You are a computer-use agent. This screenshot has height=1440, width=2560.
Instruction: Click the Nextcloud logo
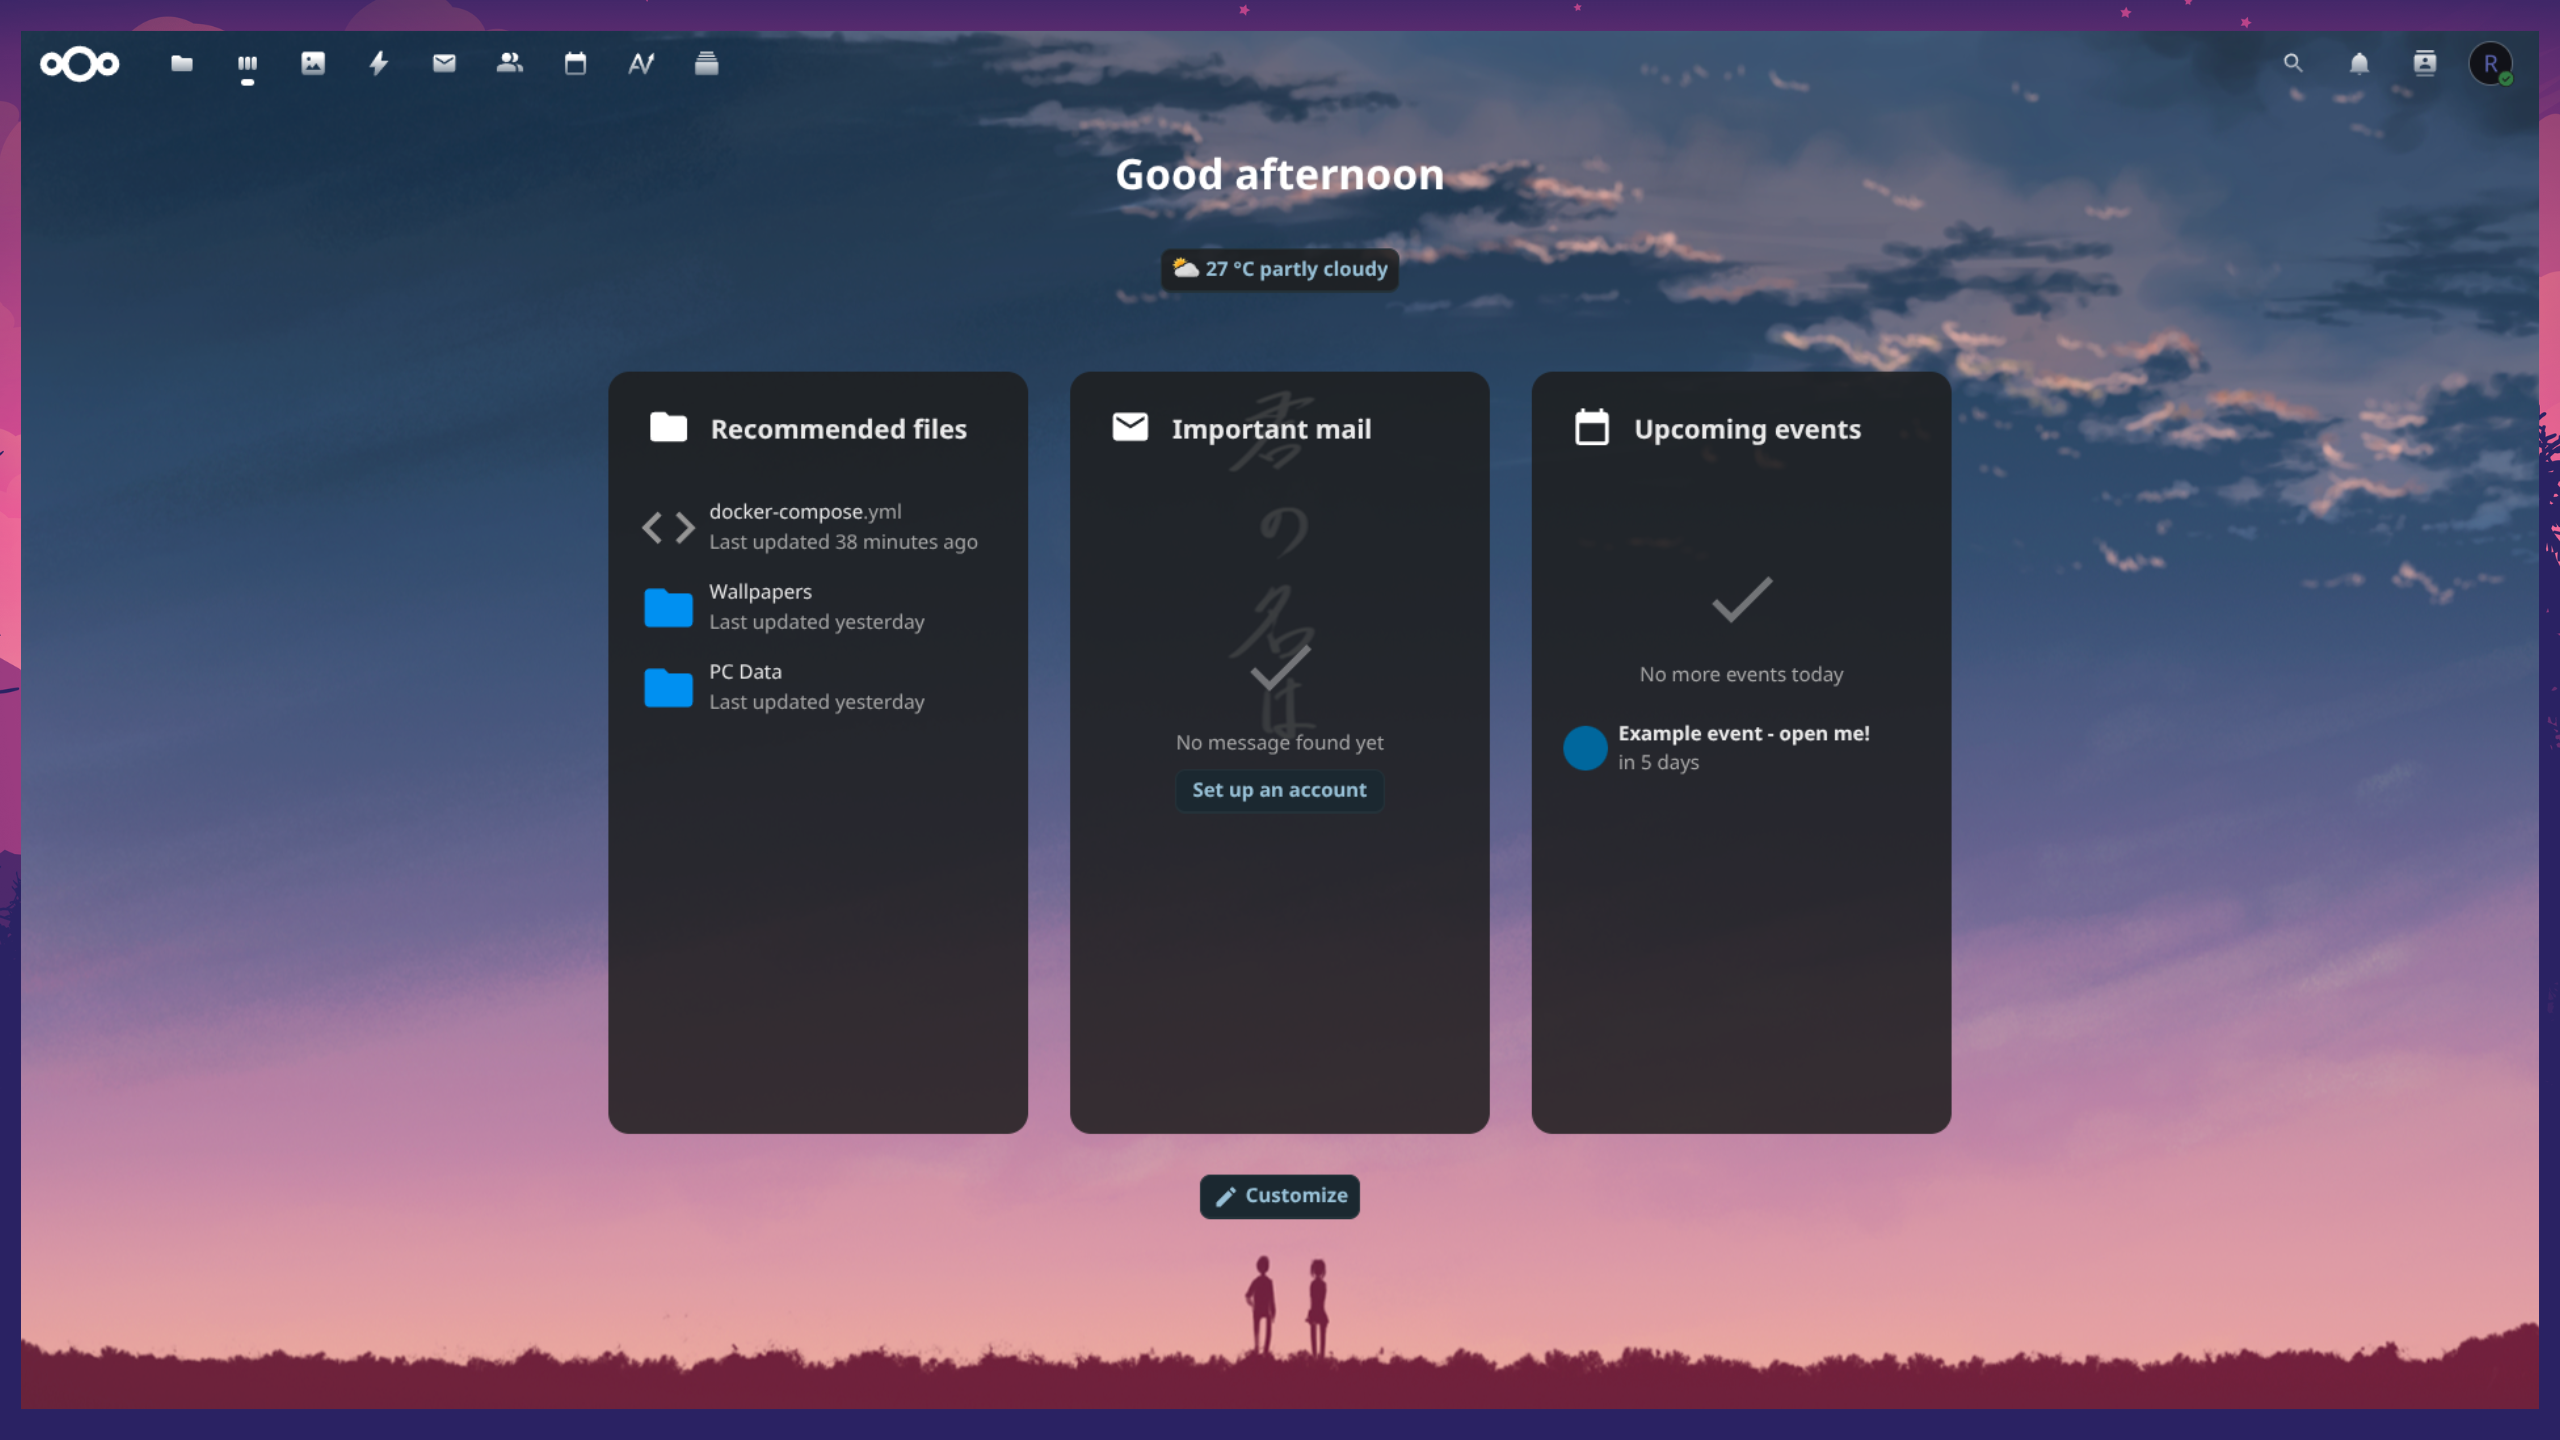click(80, 64)
